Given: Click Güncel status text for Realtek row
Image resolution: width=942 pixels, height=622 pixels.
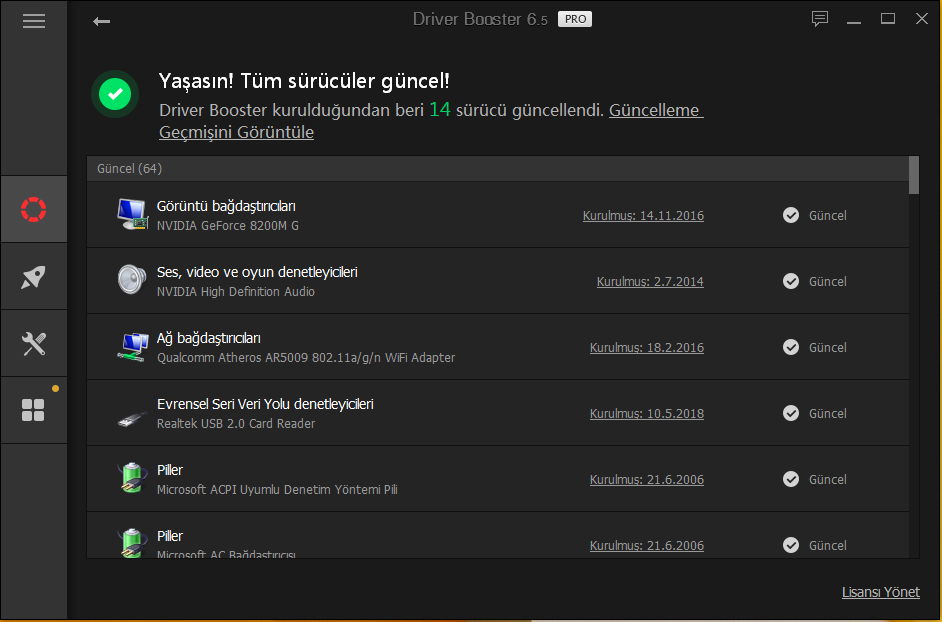Looking at the screenshot, I should pyautogui.click(x=827, y=413).
